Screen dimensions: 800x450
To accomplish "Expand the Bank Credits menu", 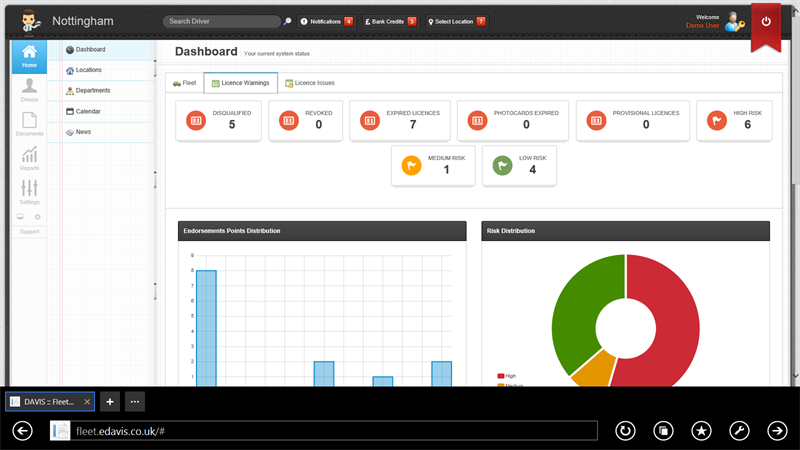I will point(390,21).
